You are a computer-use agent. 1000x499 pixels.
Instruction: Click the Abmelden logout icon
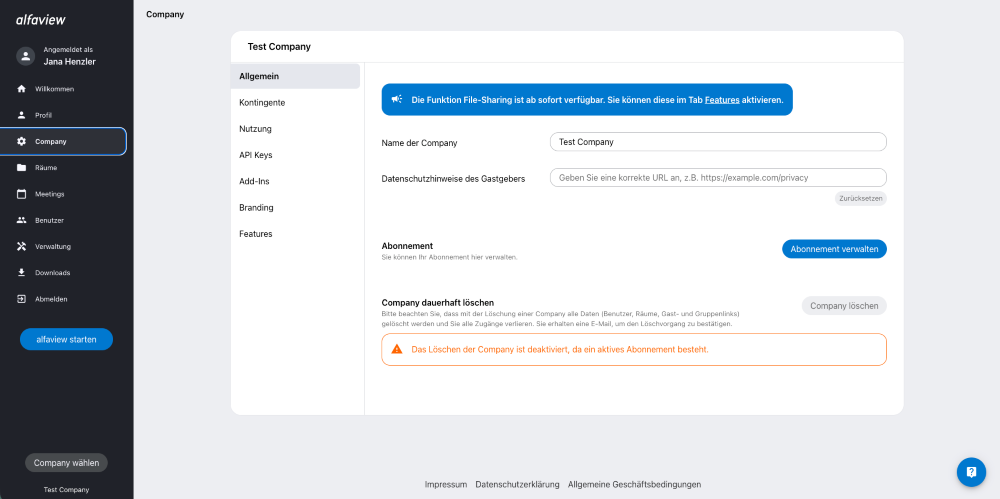[22, 299]
